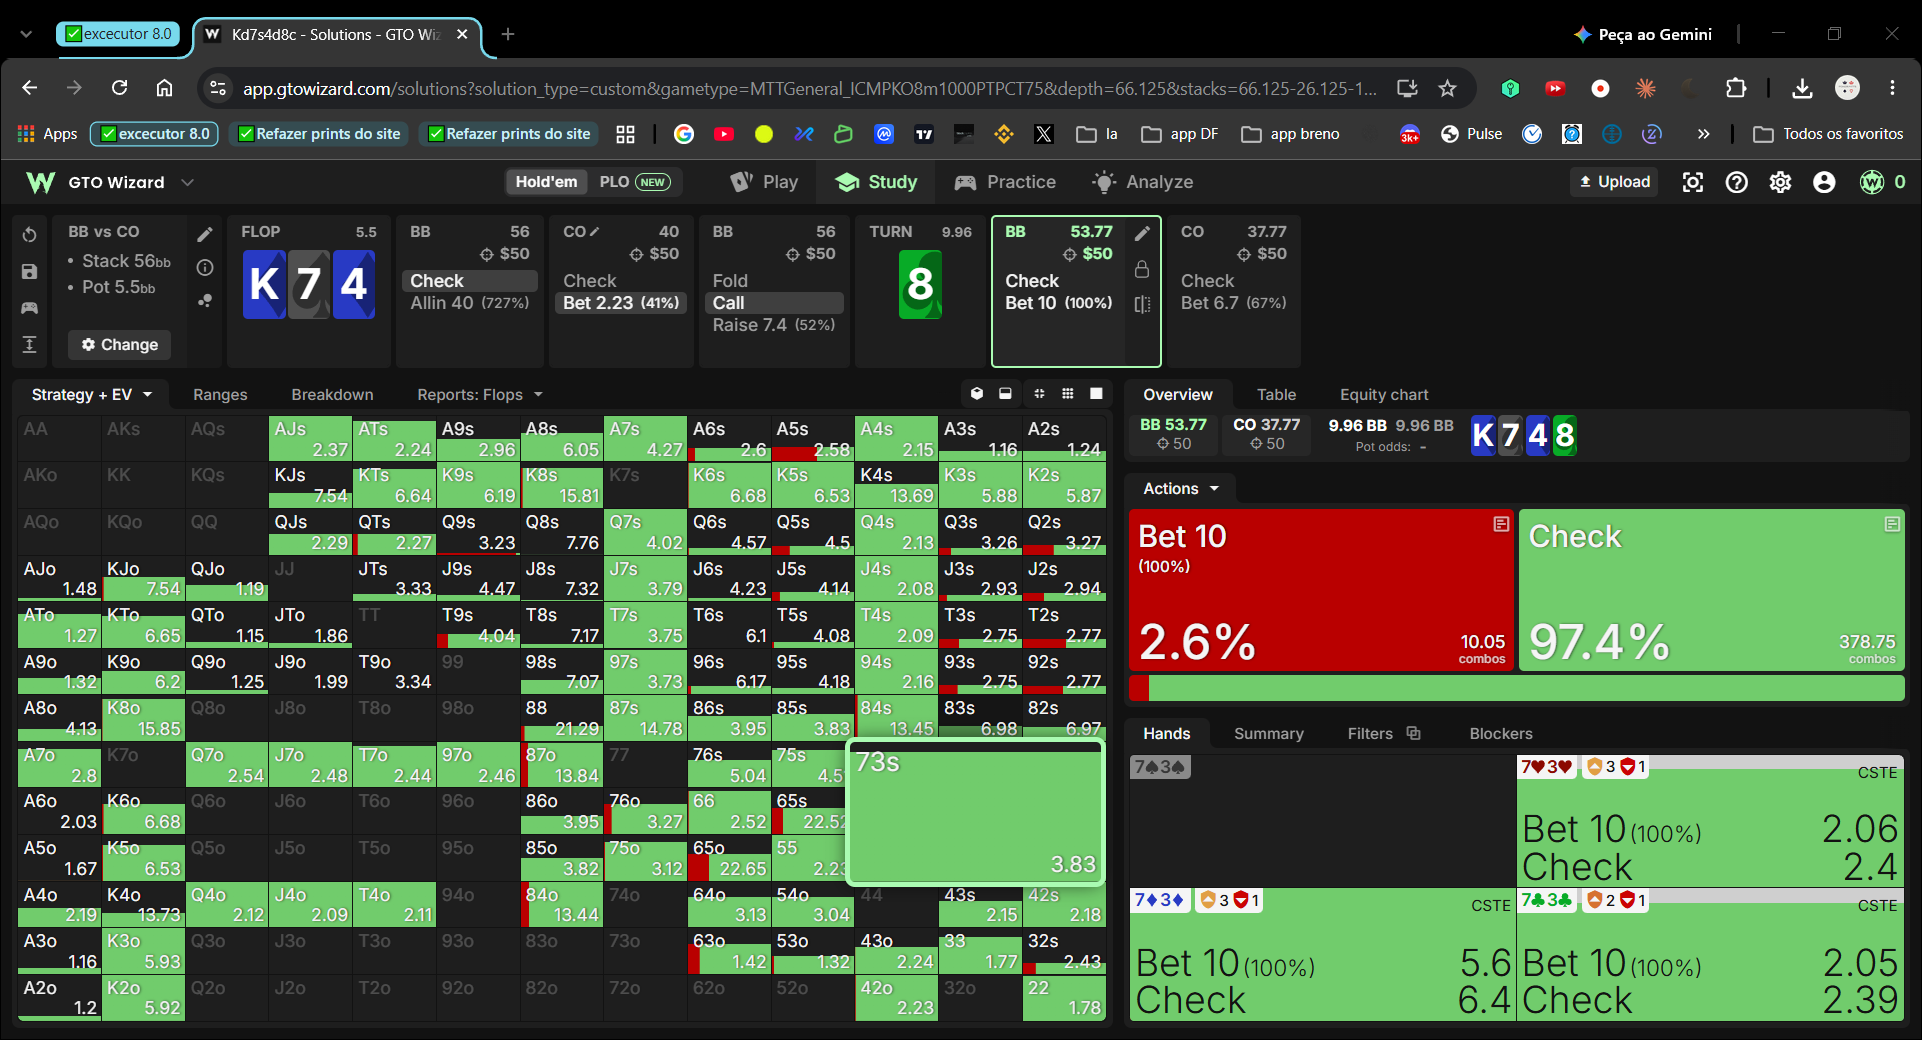Click the lock icon on active BB node
This screenshot has height=1040, width=1922.
point(1142,269)
